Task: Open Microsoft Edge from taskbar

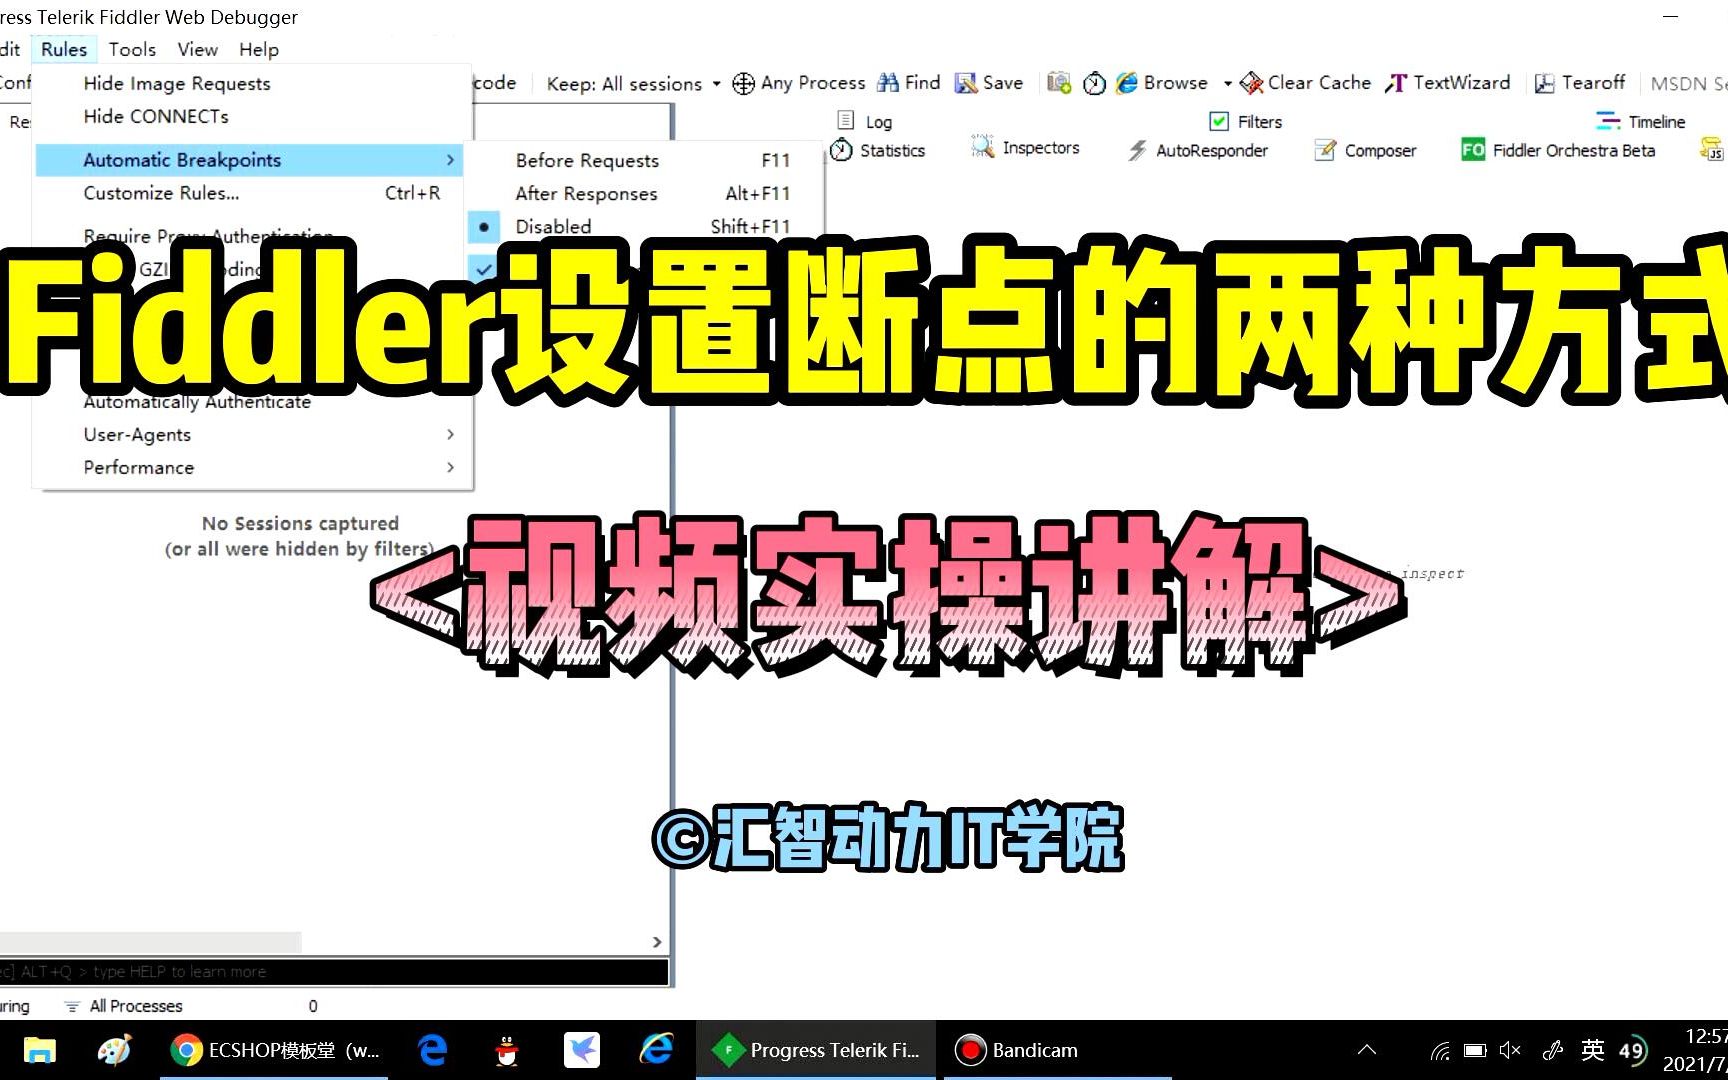Action: (x=432, y=1050)
